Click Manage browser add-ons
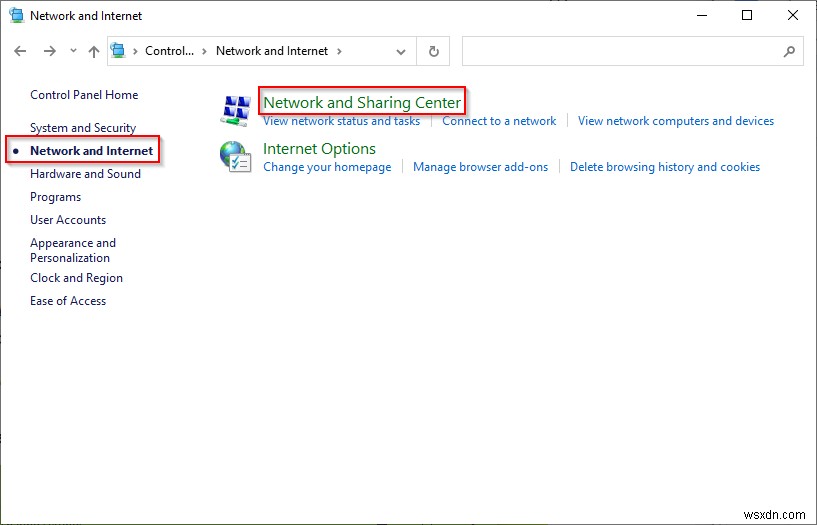This screenshot has width=817, height=525. click(x=480, y=167)
